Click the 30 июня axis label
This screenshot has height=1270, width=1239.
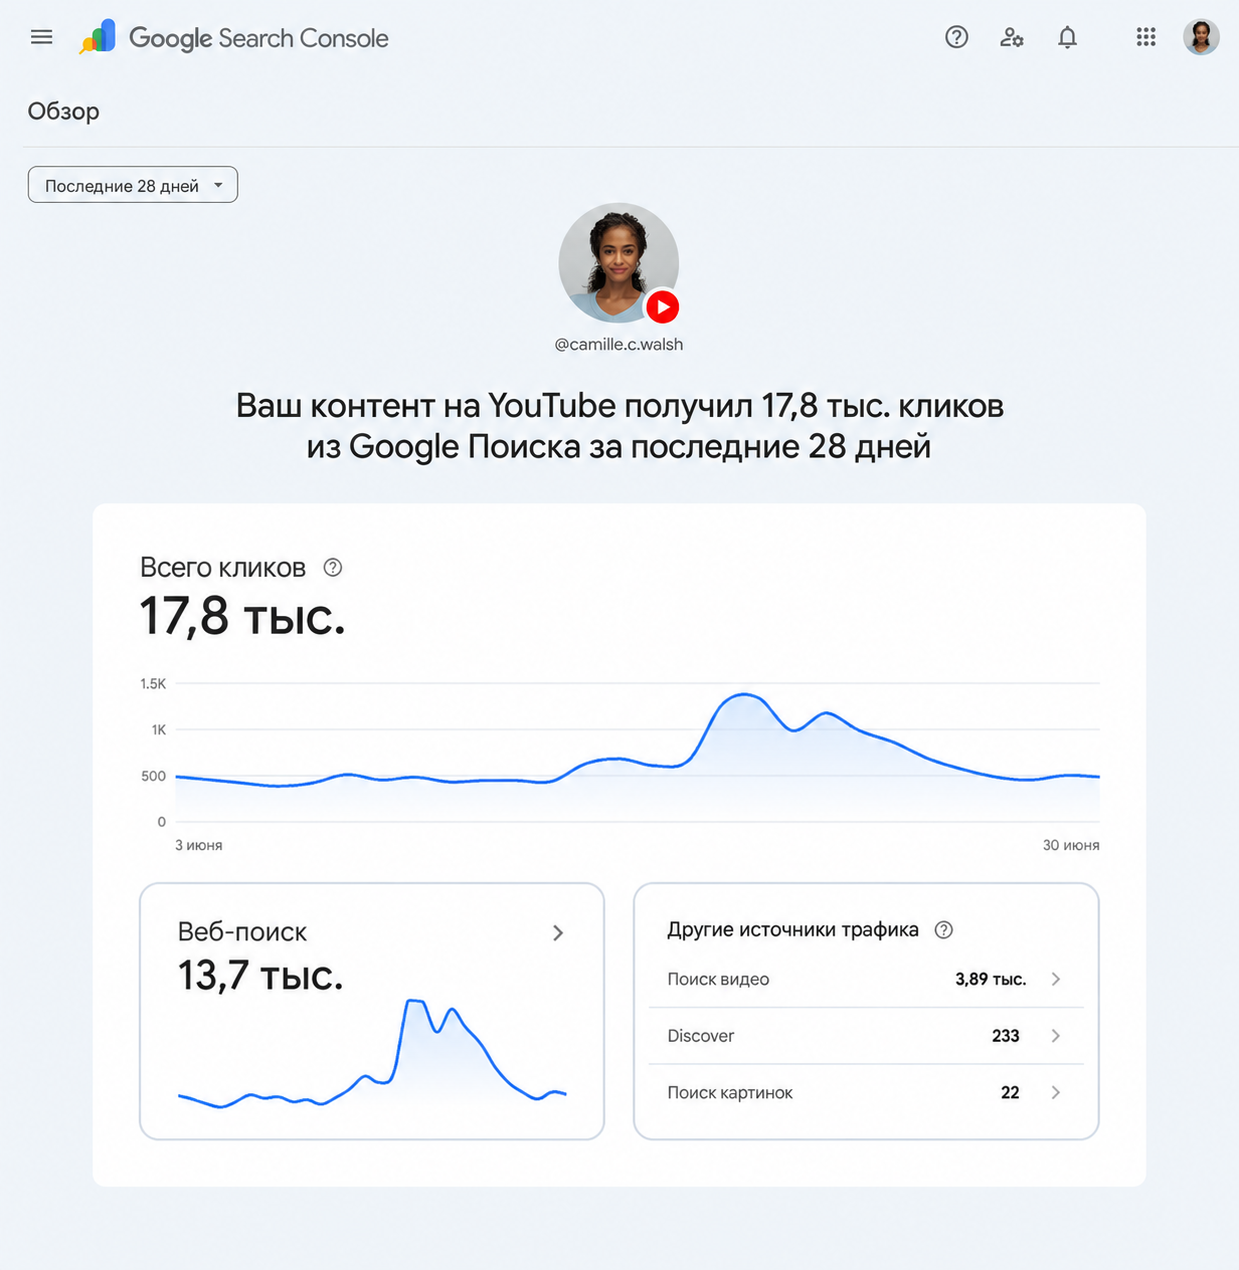(x=1071, y=845)
